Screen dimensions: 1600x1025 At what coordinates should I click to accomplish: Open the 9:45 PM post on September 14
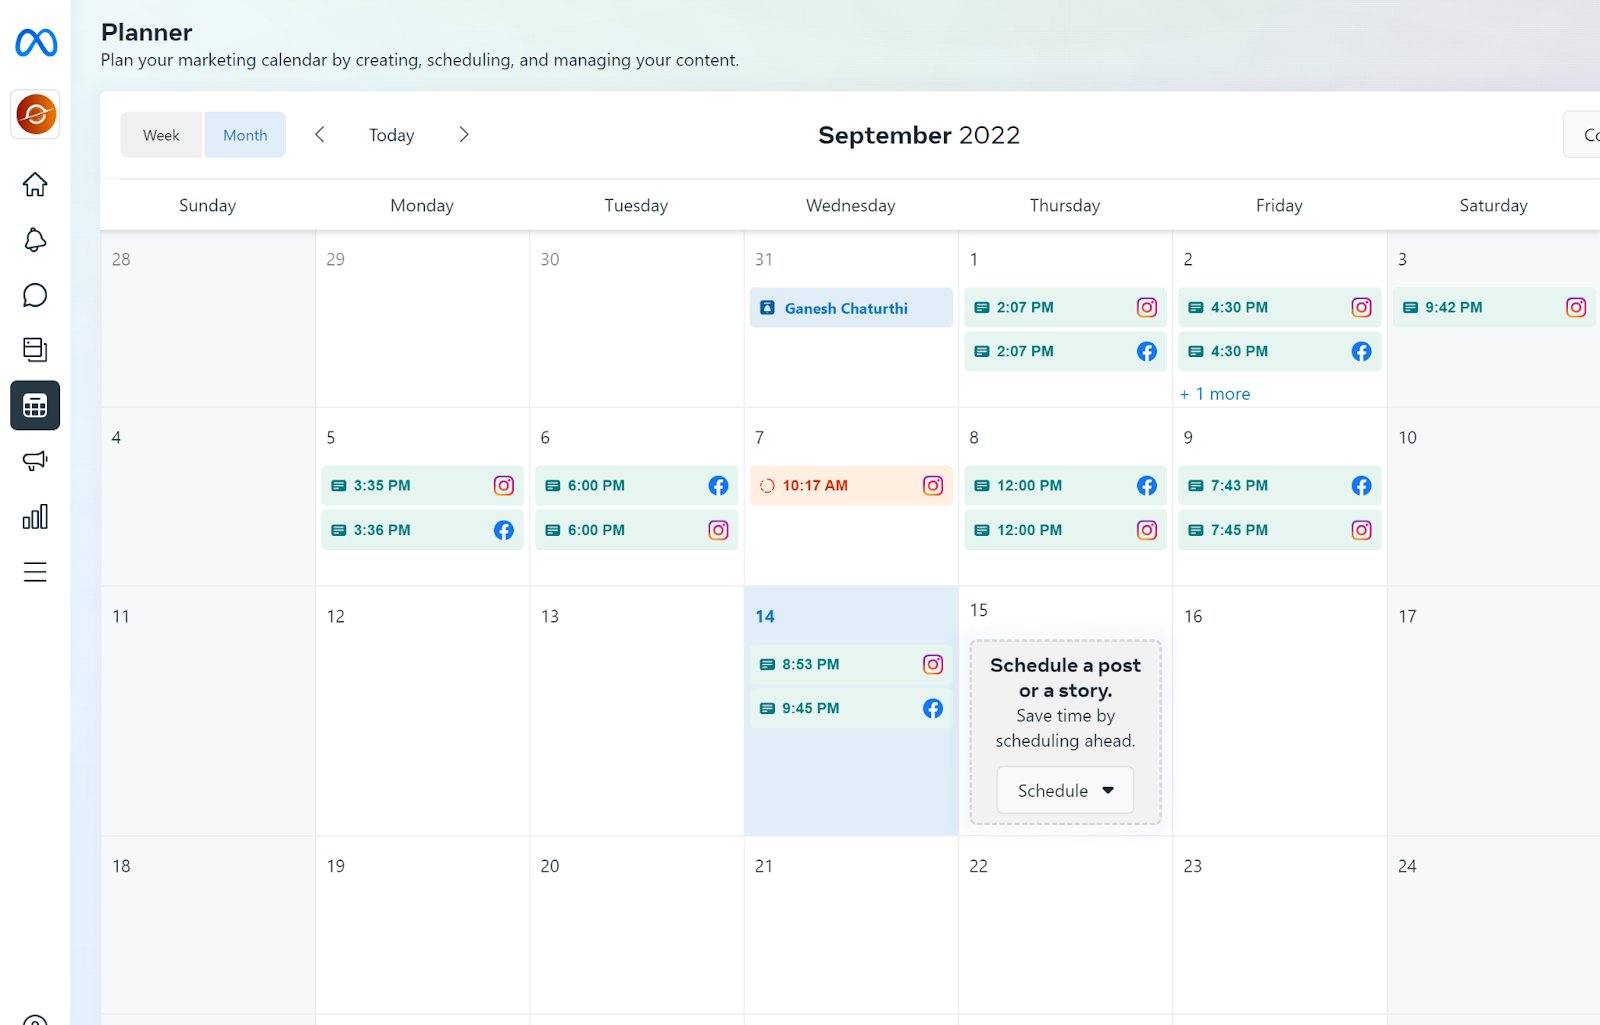pyautogui.click(x=851, y=708)
